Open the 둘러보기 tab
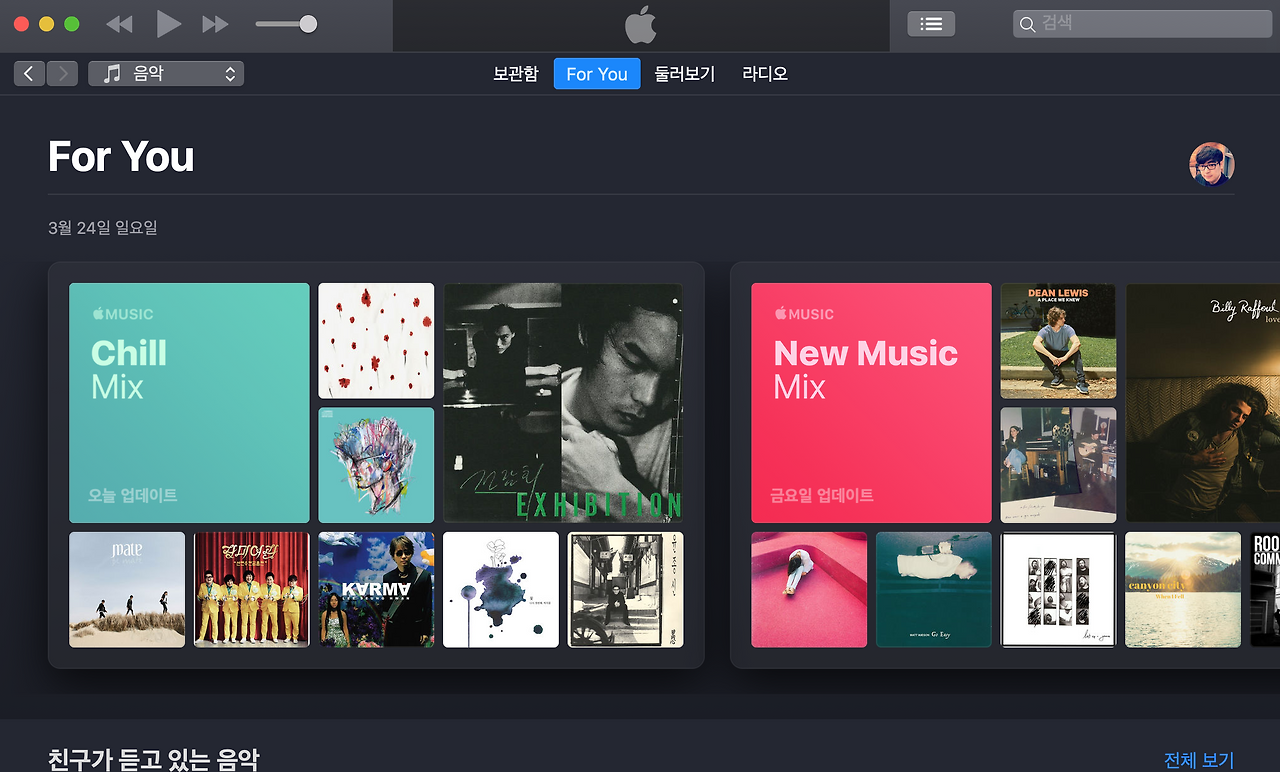1280x772 pixels. pos(685,74)
